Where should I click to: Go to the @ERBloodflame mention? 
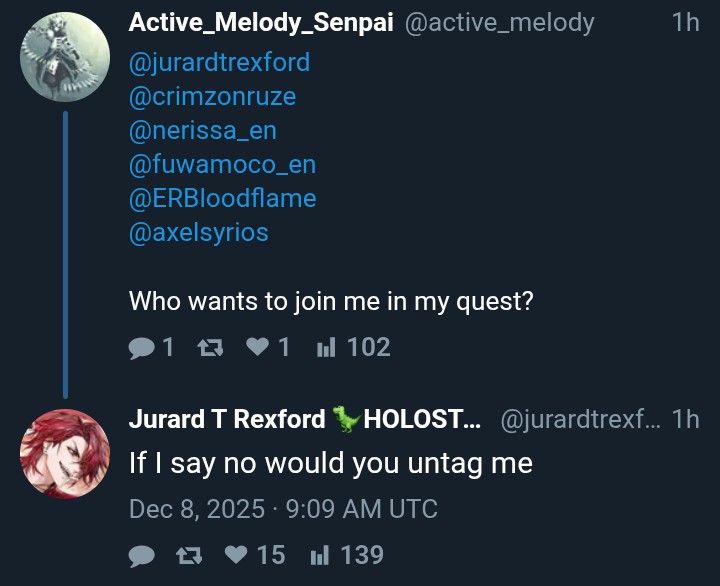pos(222,199)
